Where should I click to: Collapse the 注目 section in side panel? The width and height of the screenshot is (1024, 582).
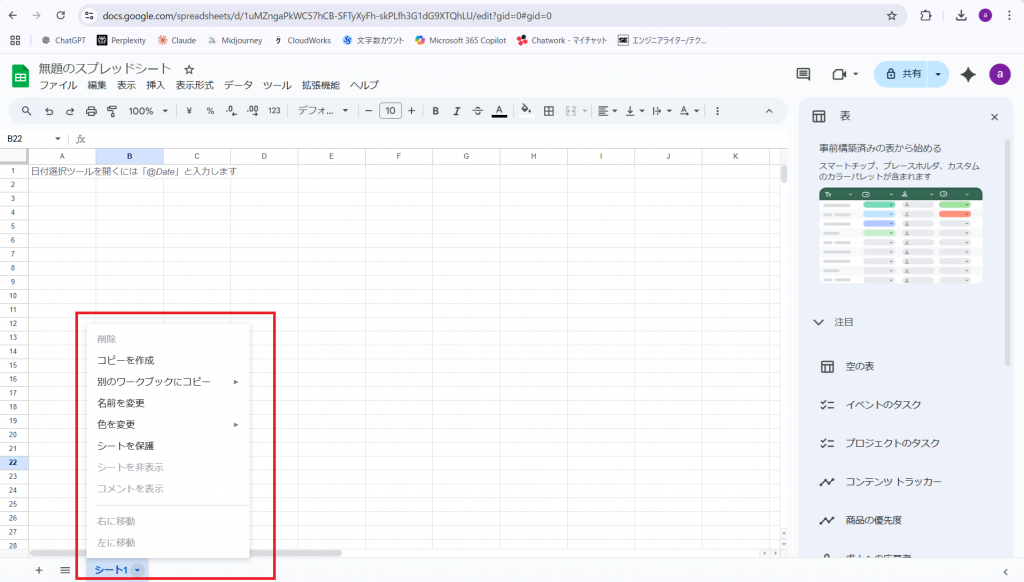coord(819,323)
